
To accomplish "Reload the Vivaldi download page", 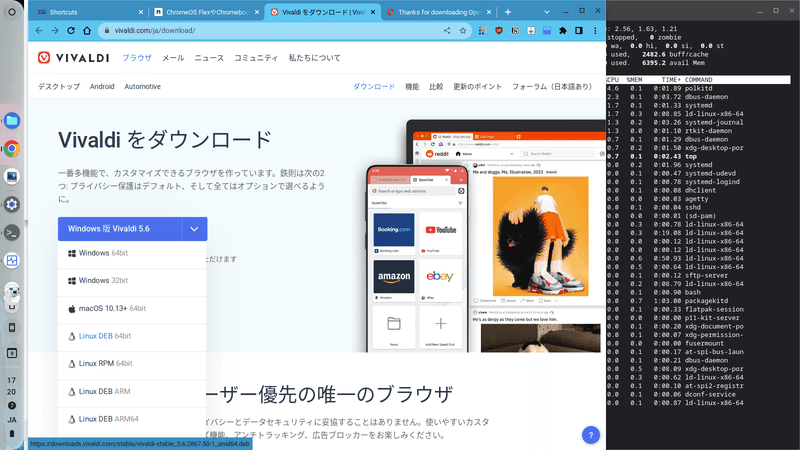I will [x=71, y=31].
